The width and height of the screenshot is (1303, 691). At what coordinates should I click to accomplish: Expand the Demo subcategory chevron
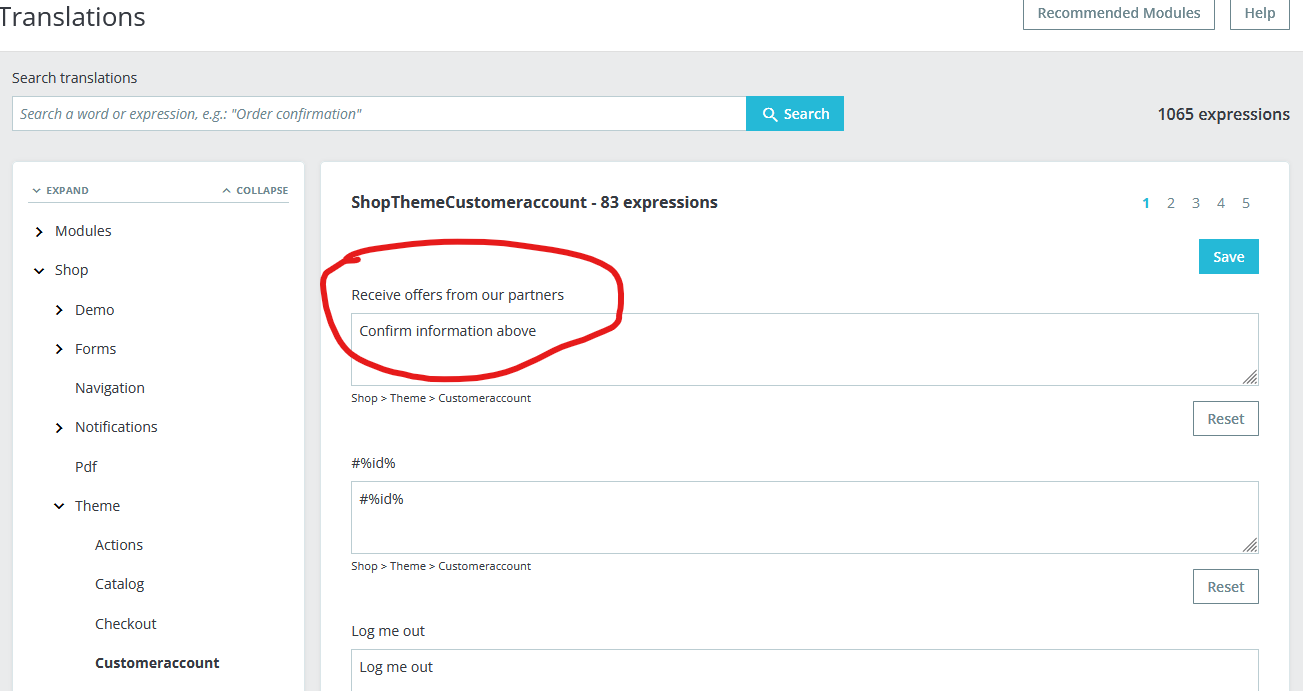click(x=59, y=311)
